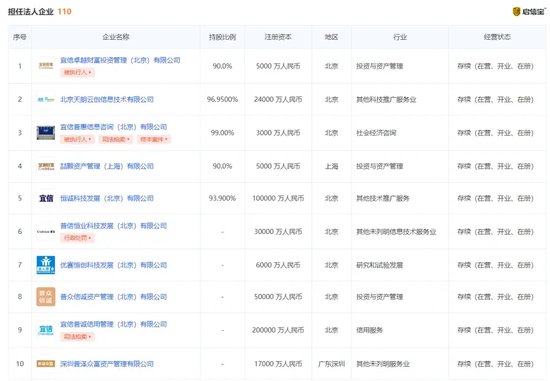Click the 企业名称 column header
The image size is (550, 381).
116,37
